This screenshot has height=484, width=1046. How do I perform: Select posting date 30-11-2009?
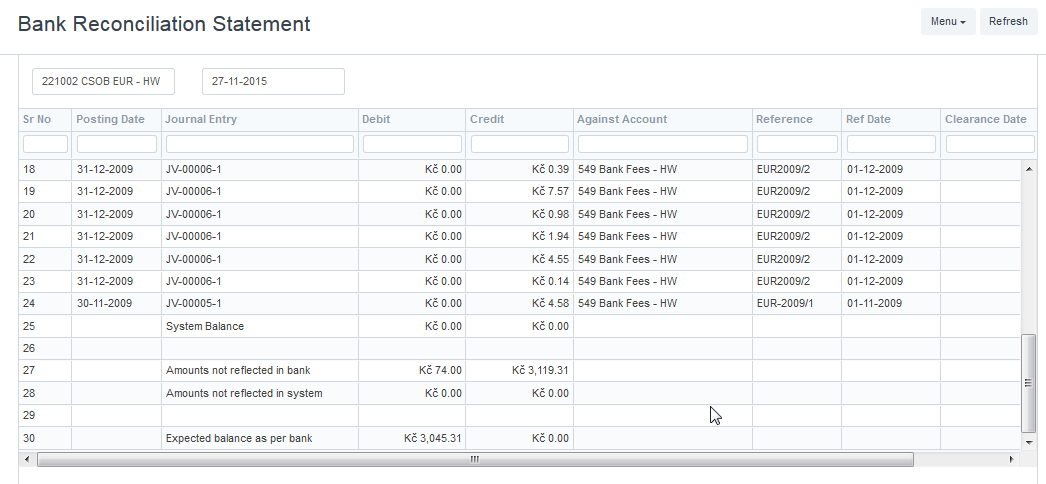coord(105,303)
